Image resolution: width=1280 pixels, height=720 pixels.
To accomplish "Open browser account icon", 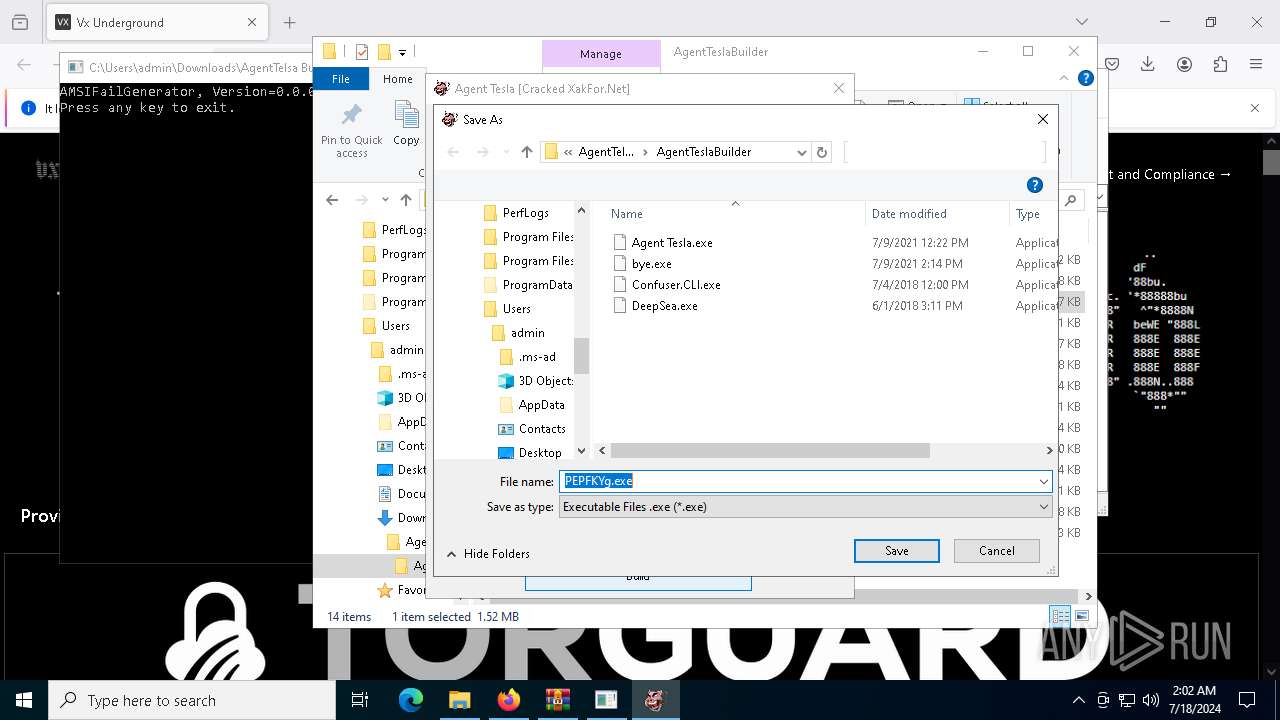I will tap(1184, 64).
